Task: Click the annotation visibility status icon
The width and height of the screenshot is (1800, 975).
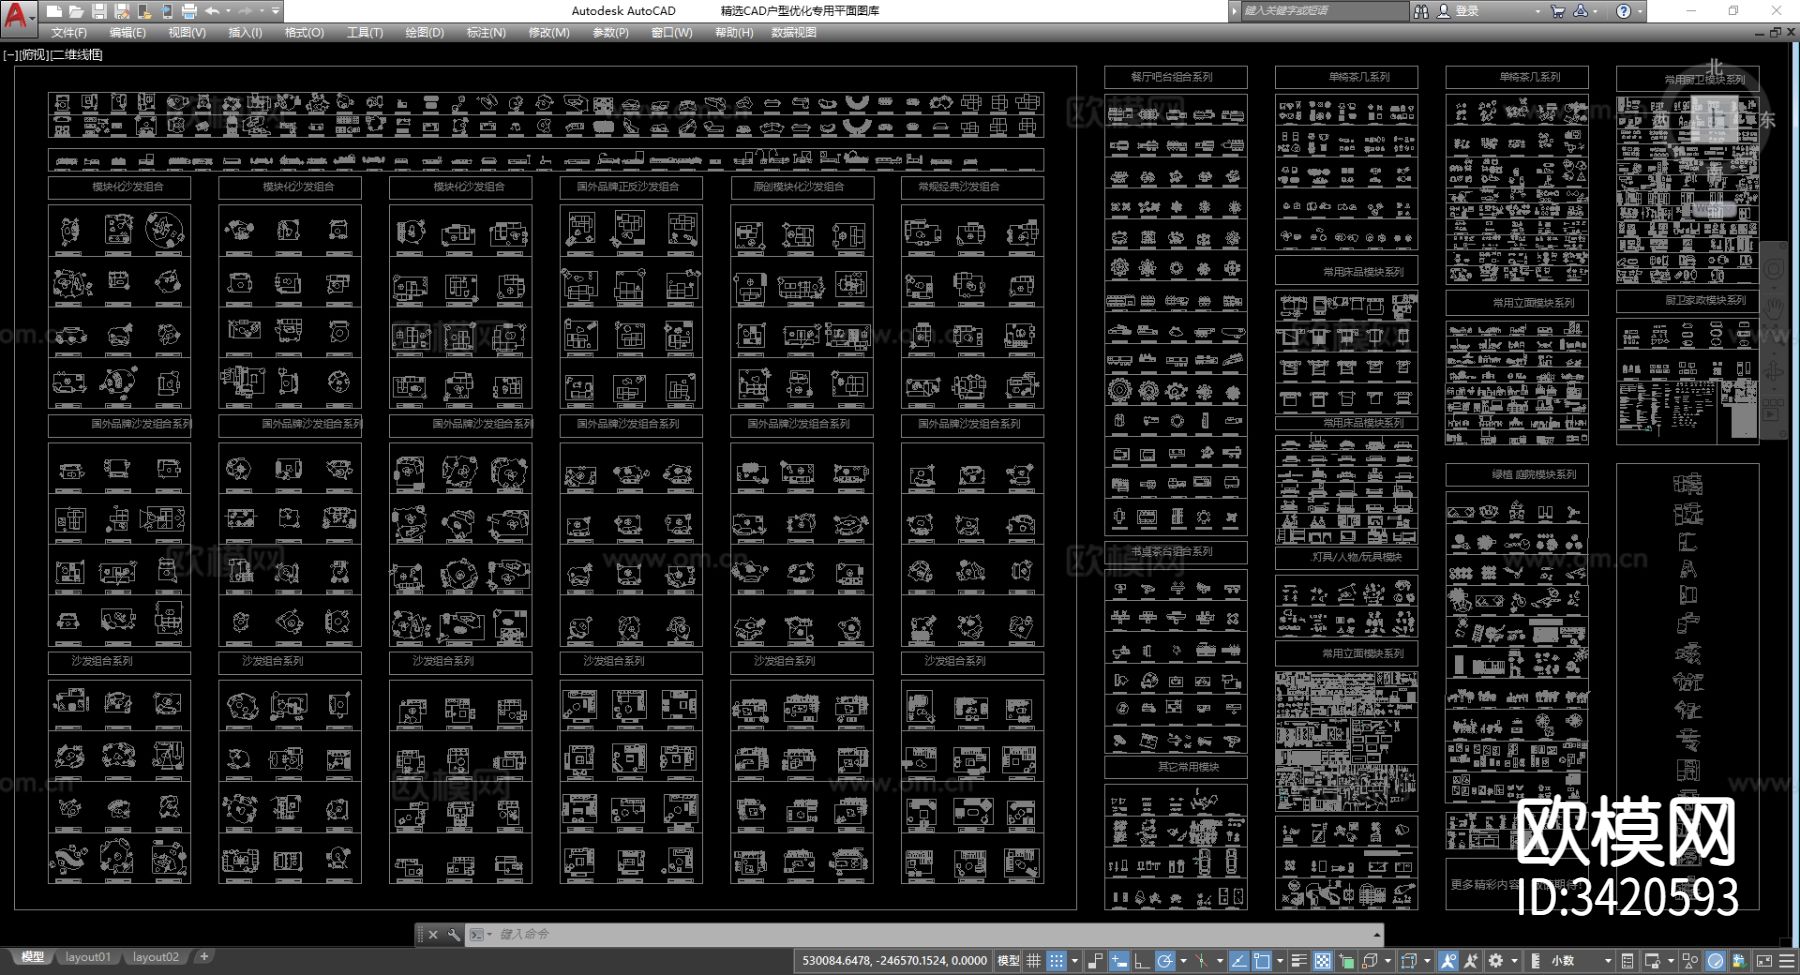Action: point(1448,961)
